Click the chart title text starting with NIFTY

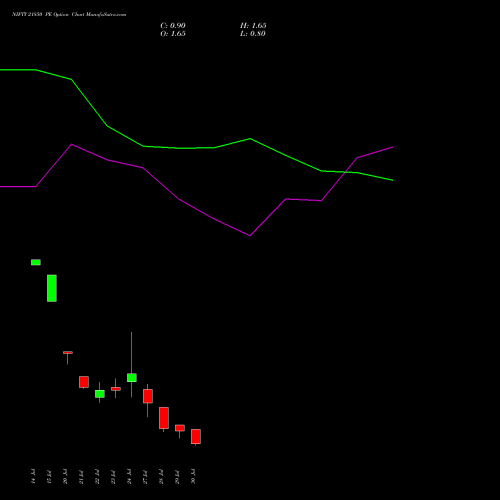[69, 15]
